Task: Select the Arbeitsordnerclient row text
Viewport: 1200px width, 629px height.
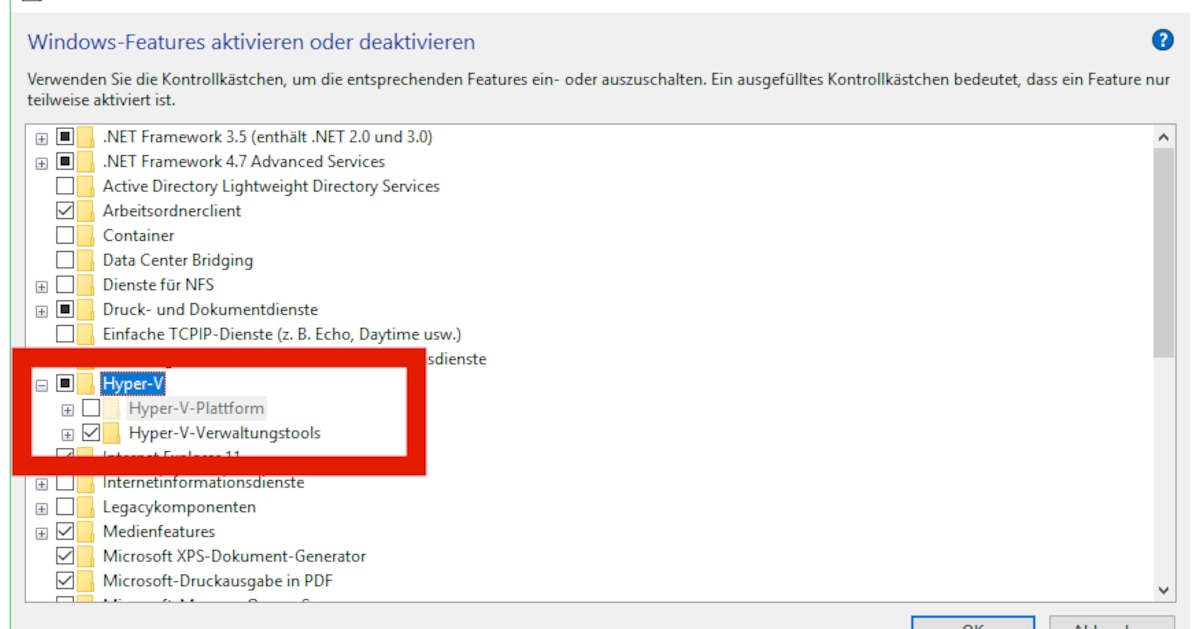Action: point(172,211)
